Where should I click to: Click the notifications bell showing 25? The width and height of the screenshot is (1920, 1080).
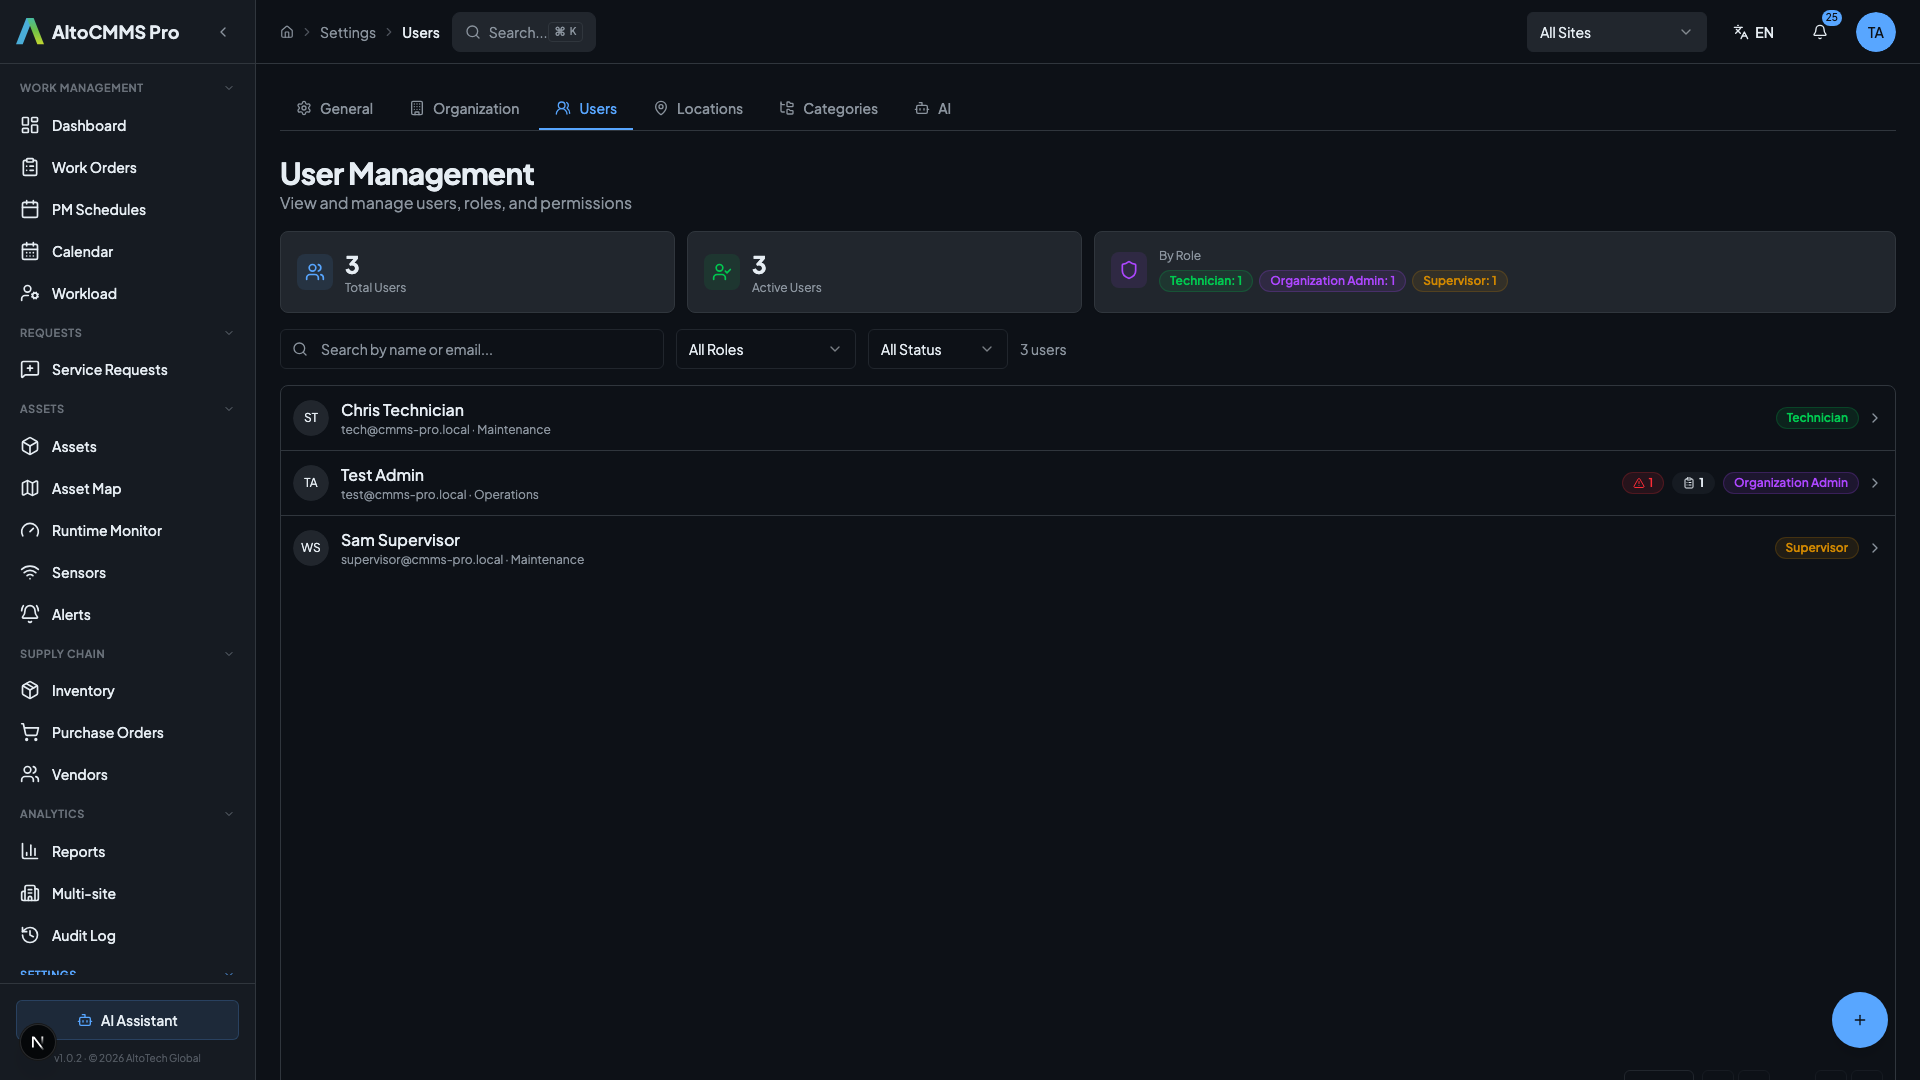[x=1820, y=32]
